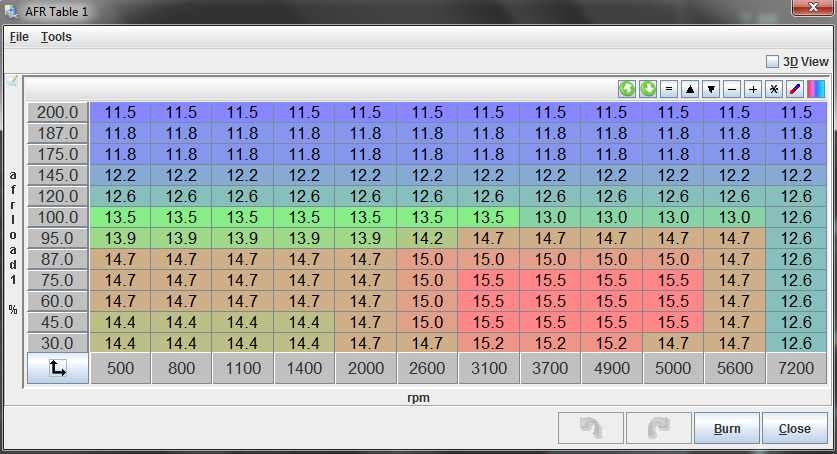Select the 500 rpm column header
This screenshot has height=454, width=837.
(121, 368)
